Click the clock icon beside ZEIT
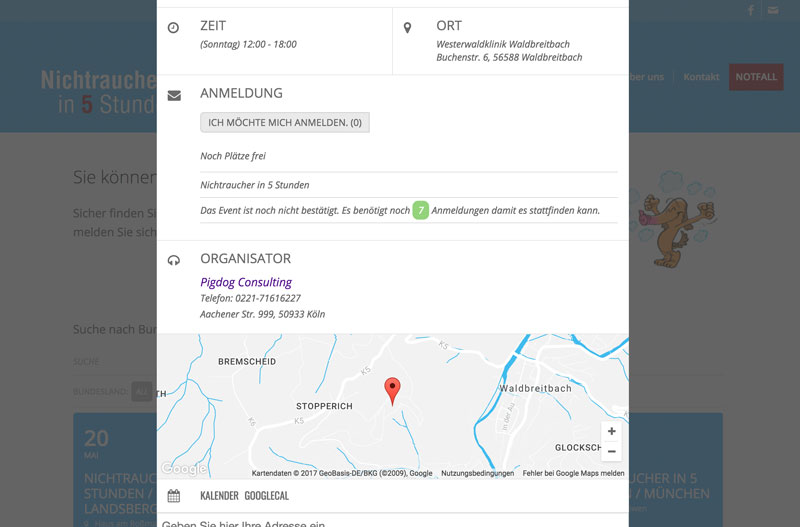Image resolution: width=800 pixels, height=527 pixels. [173, 28]
